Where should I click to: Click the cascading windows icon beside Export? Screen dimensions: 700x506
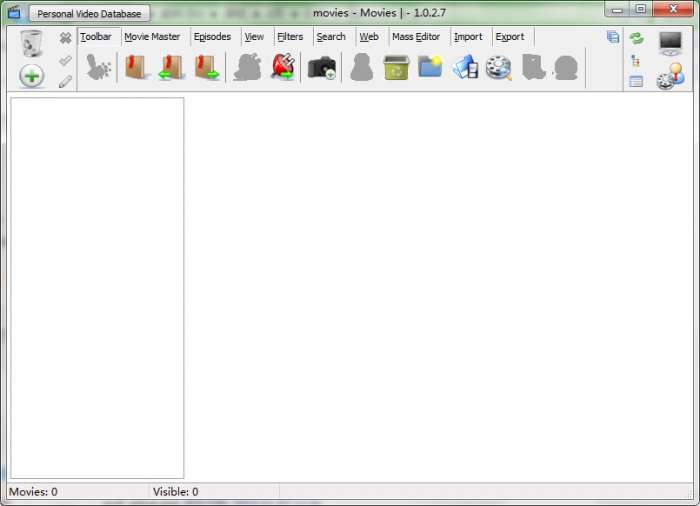(612, 37)
